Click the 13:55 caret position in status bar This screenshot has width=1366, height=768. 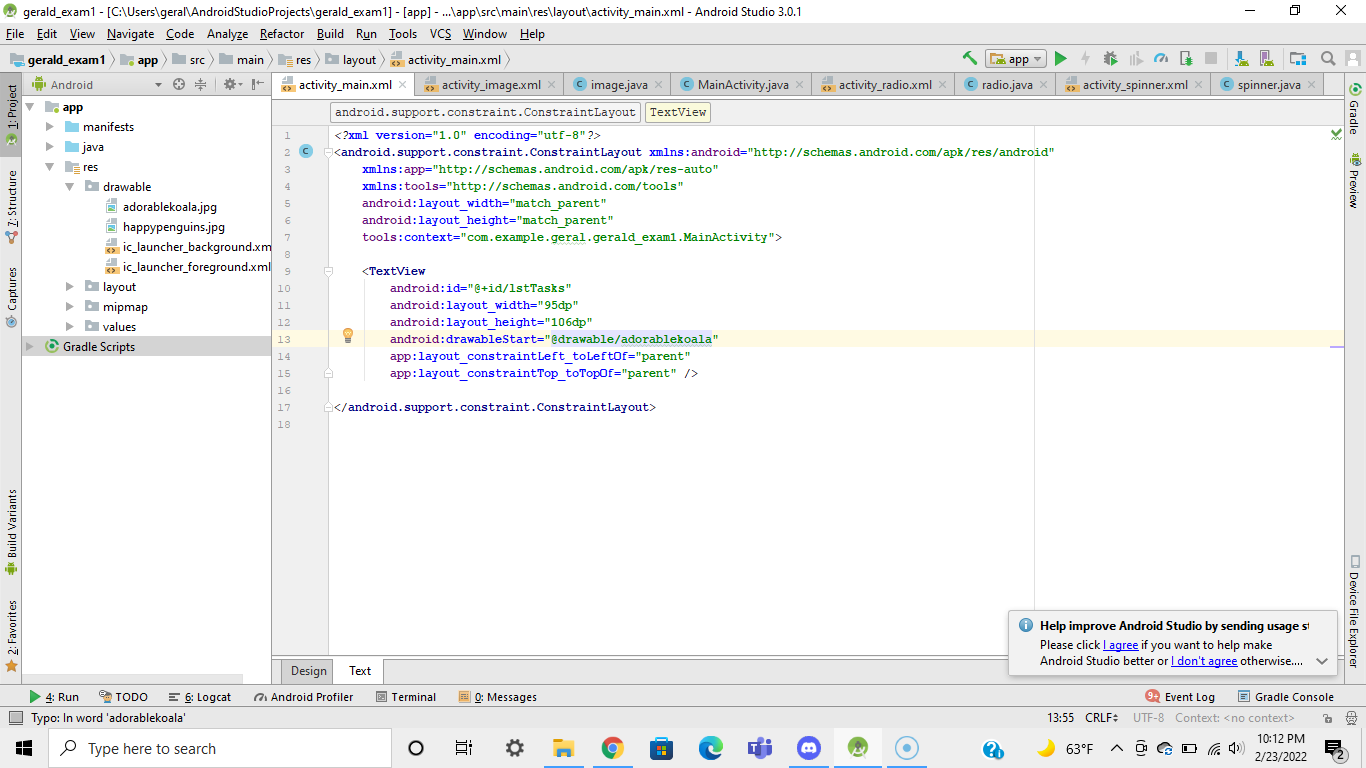(x=1061, y=718)
